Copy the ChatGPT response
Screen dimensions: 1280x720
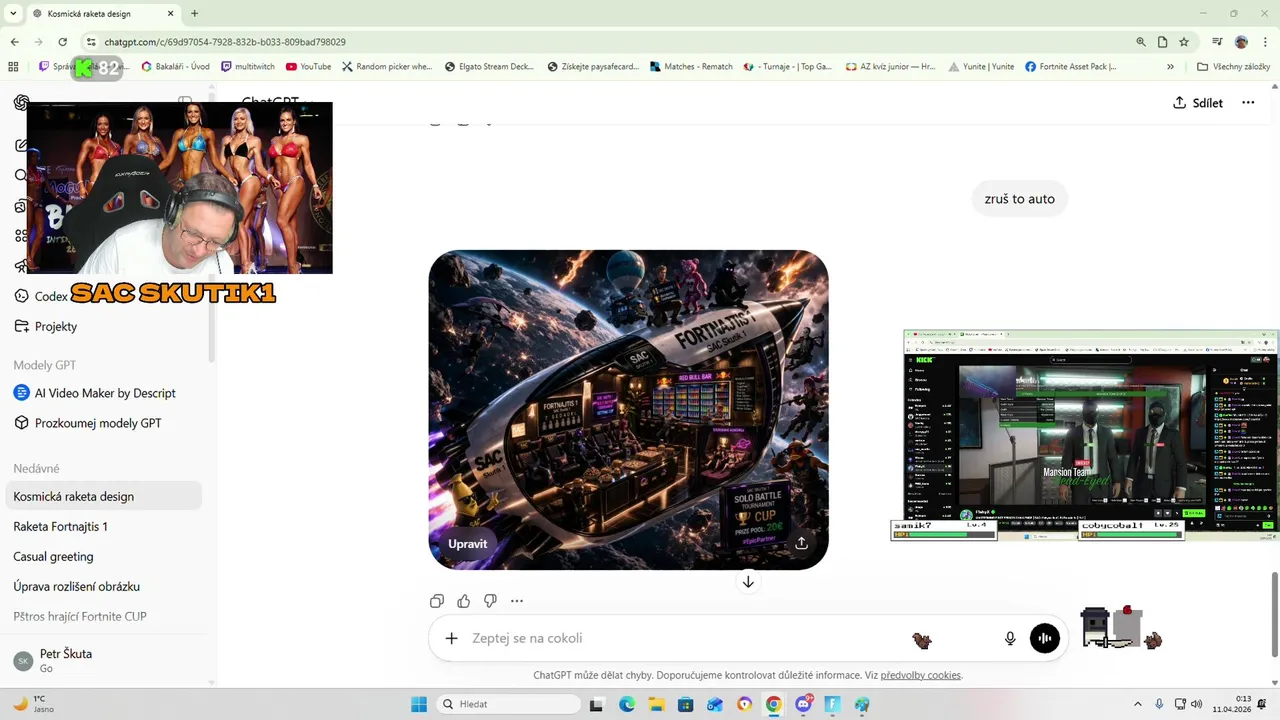(x=437, y=601)
